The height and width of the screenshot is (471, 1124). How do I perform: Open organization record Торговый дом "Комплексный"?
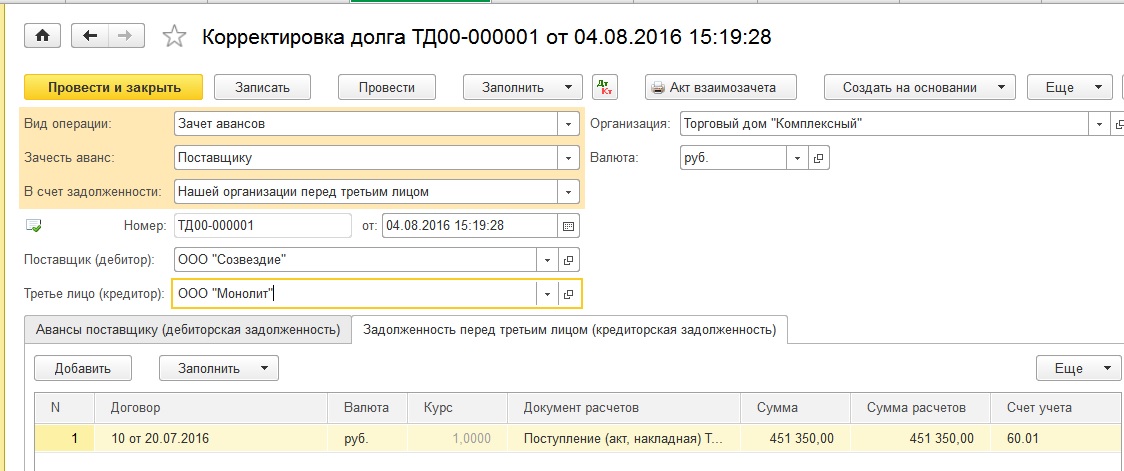1118,124
